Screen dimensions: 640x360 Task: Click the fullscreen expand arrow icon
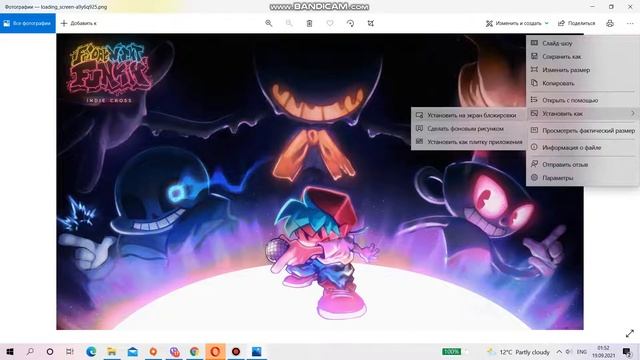pyautogui.click(x=630, y=333)
